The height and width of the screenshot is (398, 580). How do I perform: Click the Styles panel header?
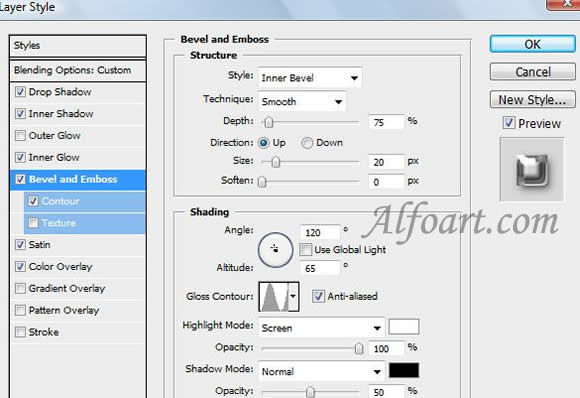pyautogui.click(x=78, y=45)
